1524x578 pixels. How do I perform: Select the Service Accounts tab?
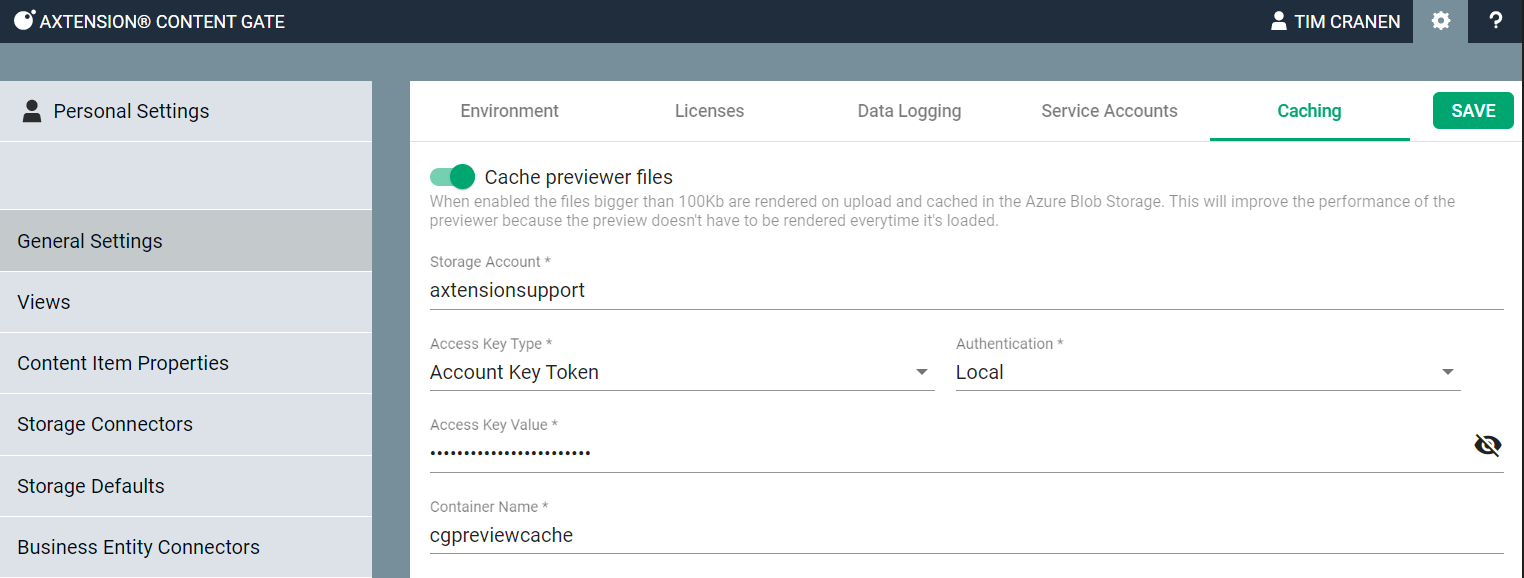[1109, 111]
